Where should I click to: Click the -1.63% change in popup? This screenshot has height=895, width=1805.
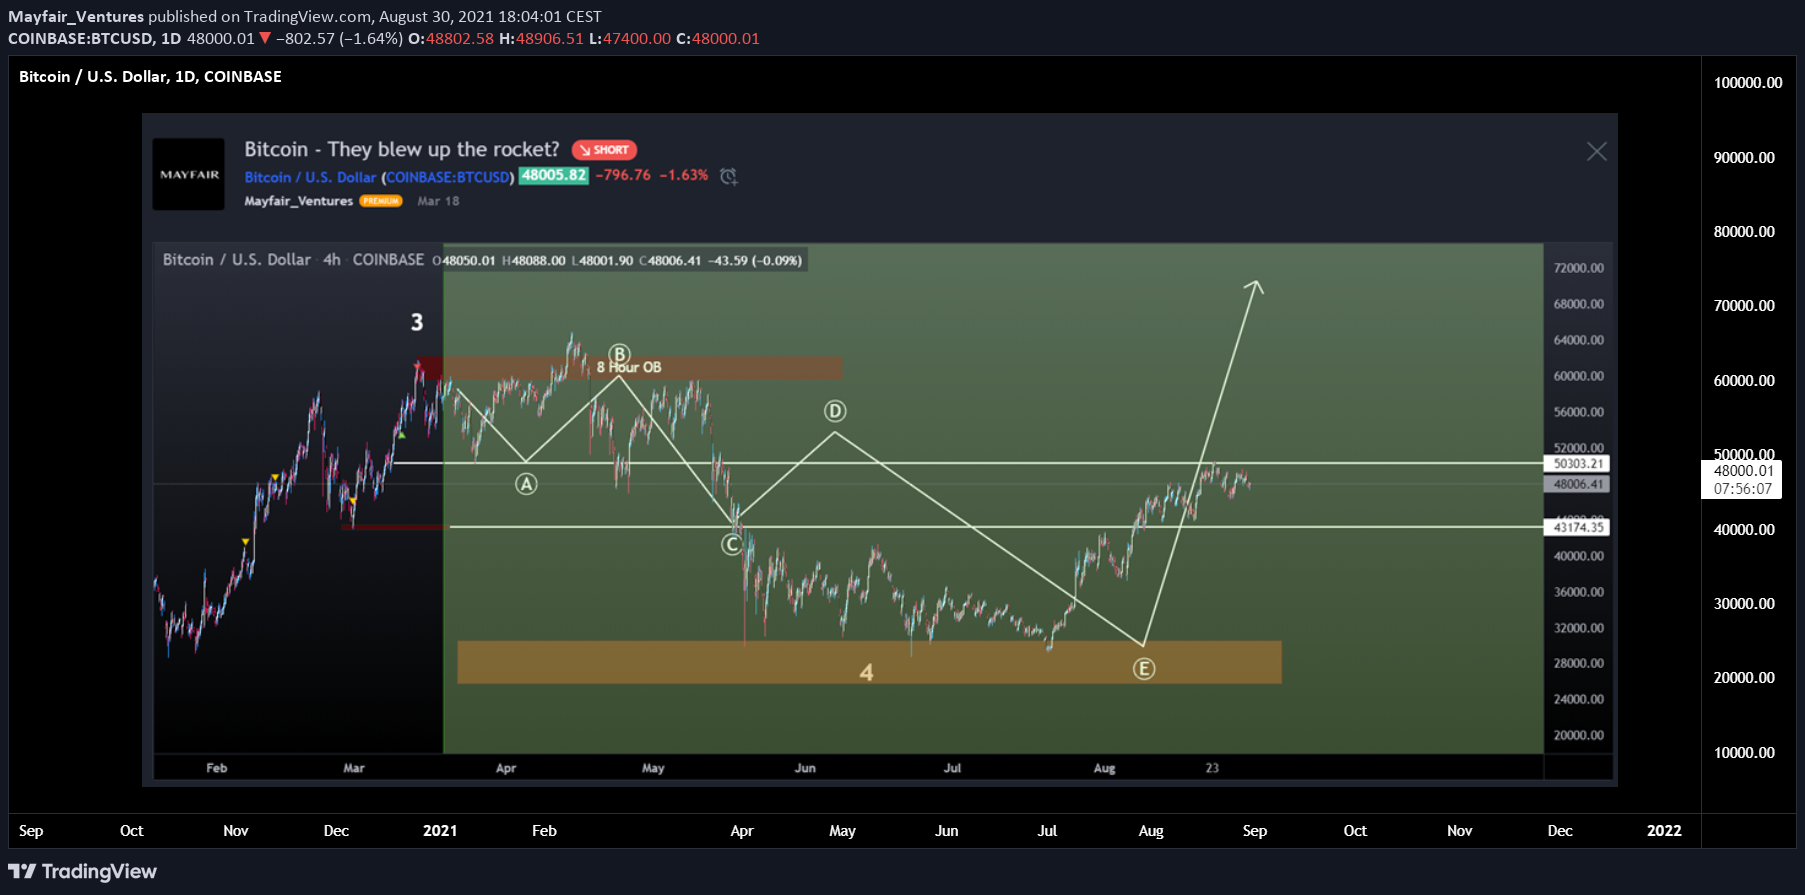click(684, 175)
